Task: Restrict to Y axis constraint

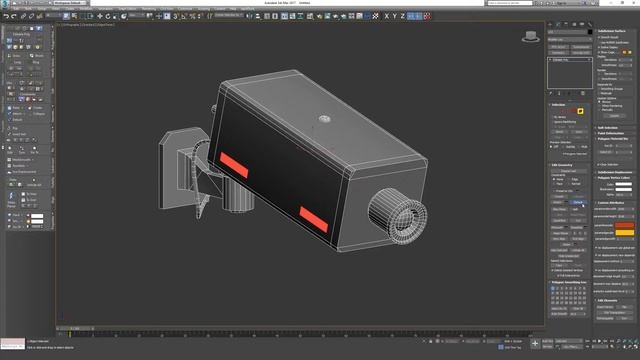Action: pos(395,16)
